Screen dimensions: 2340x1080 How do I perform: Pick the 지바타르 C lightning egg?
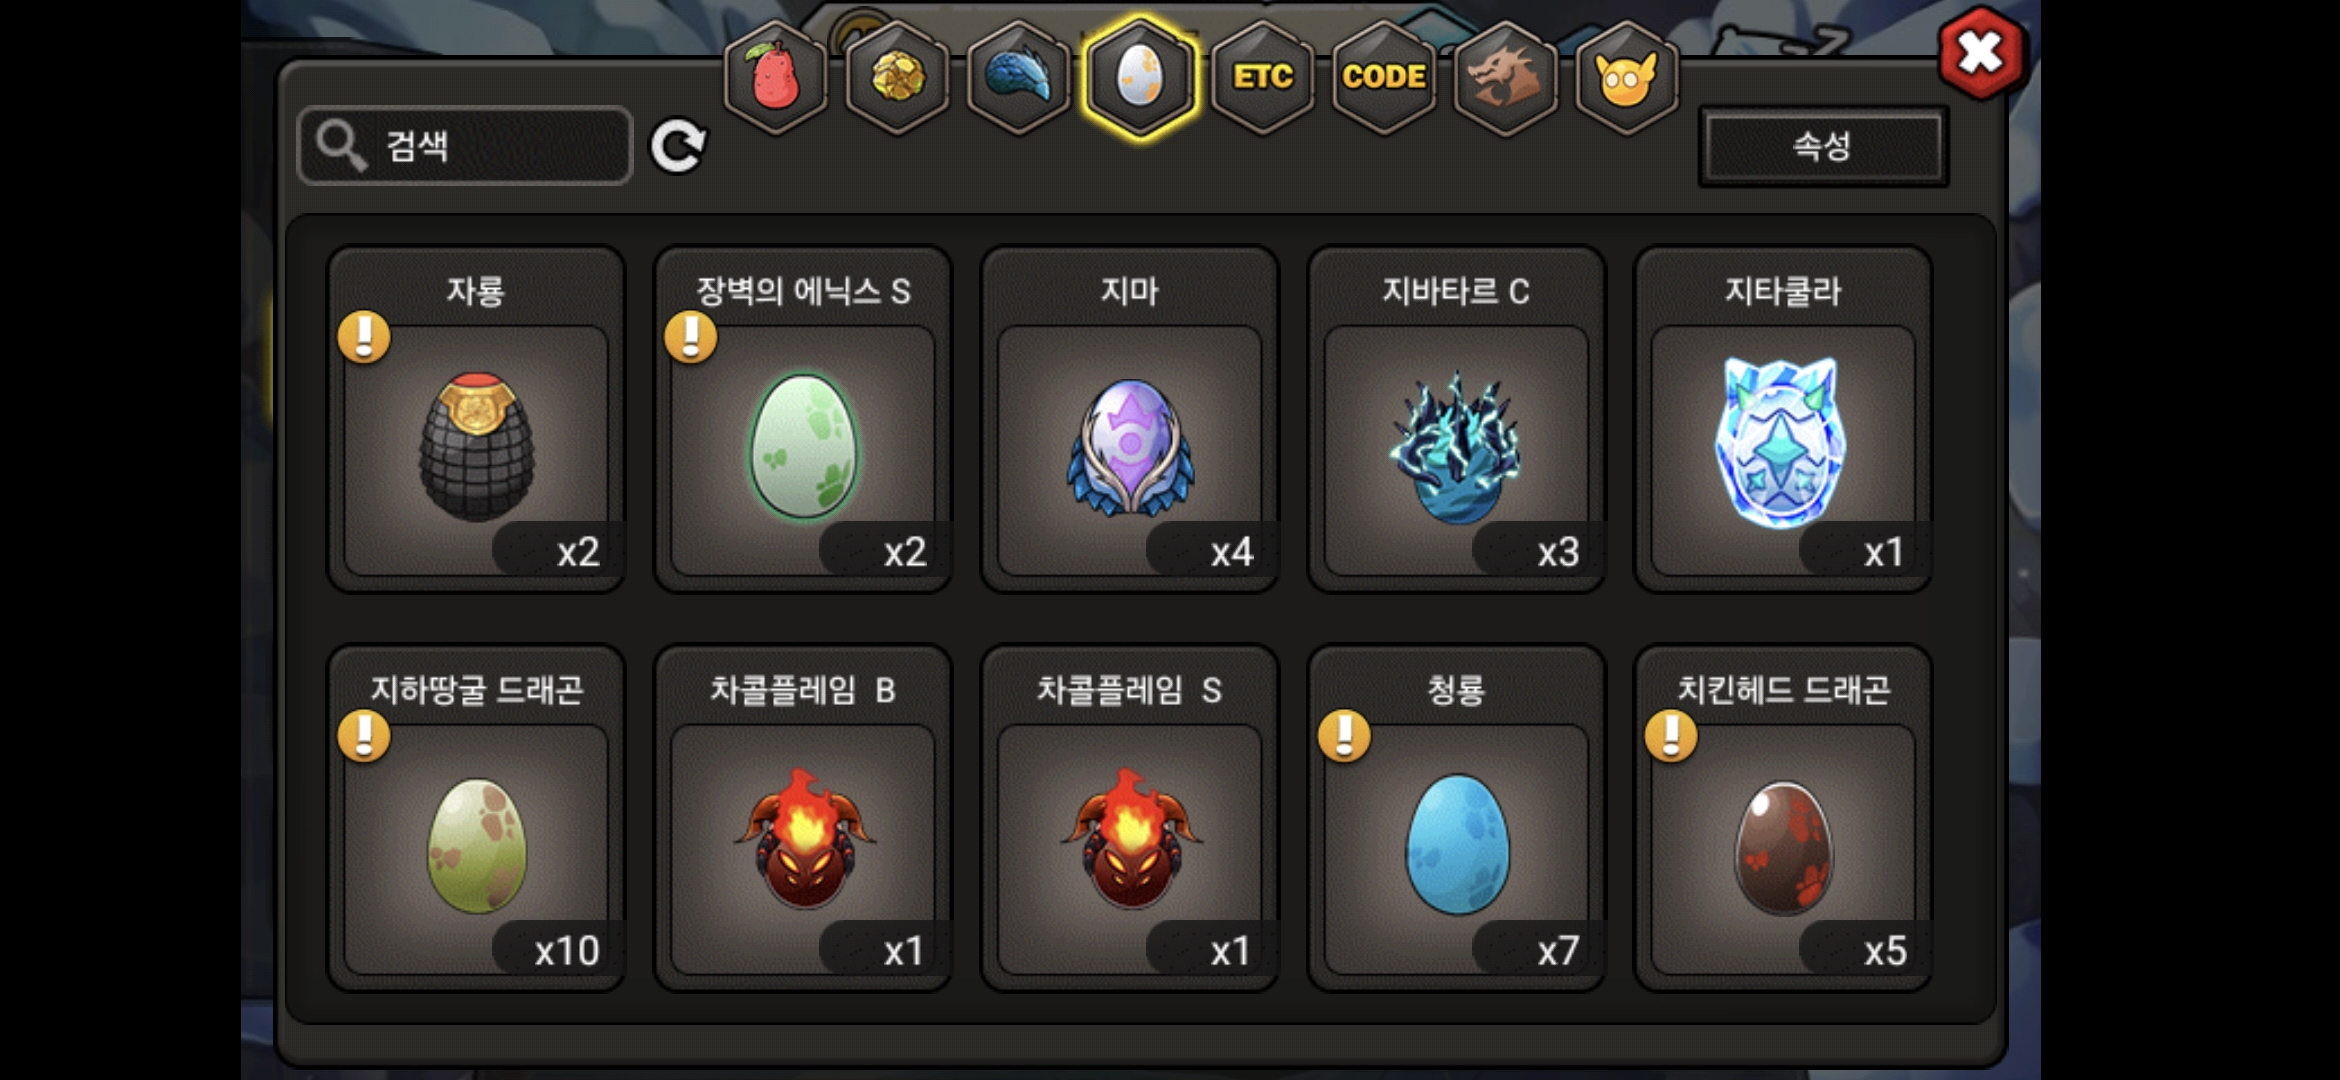click(x=1457, y=420)
